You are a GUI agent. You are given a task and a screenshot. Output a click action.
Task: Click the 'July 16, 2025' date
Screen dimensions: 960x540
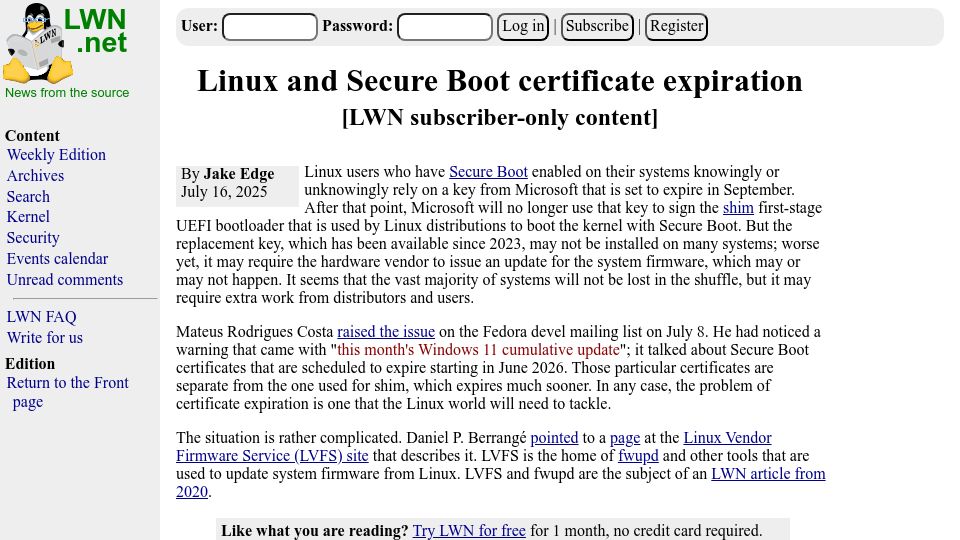pos(224,192)
